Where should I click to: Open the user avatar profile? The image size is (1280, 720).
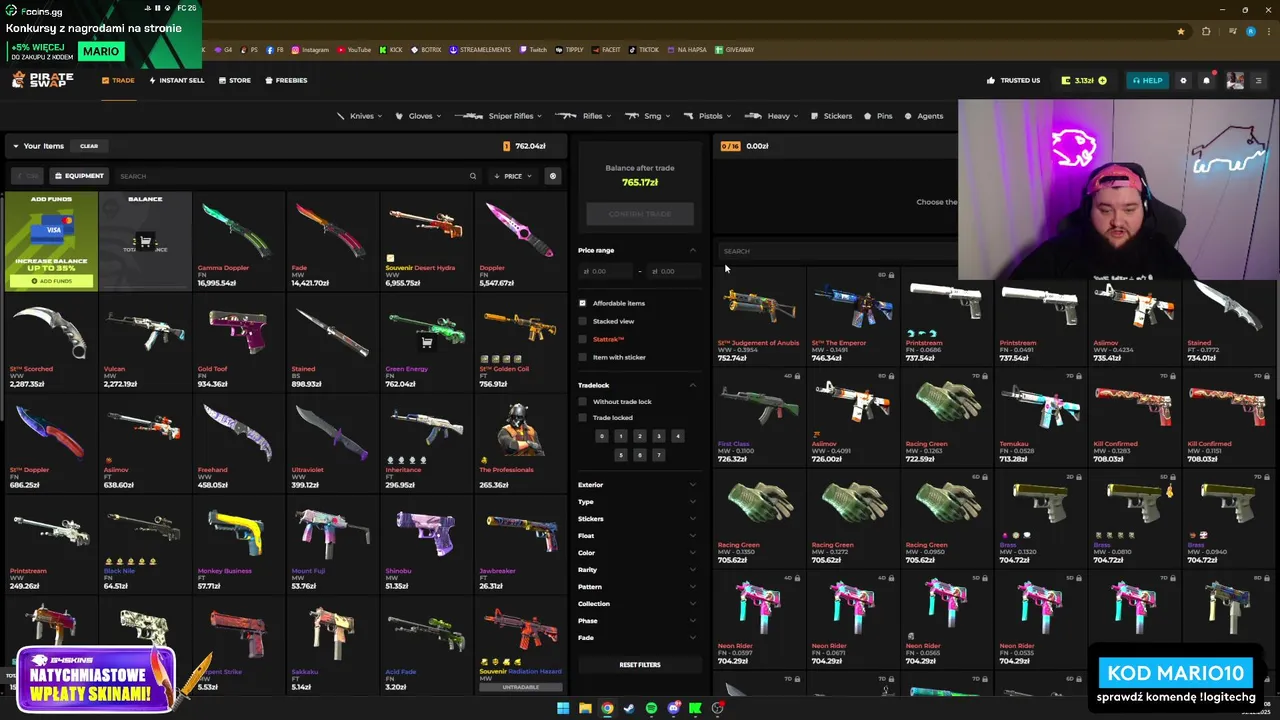pos(1235,80)
